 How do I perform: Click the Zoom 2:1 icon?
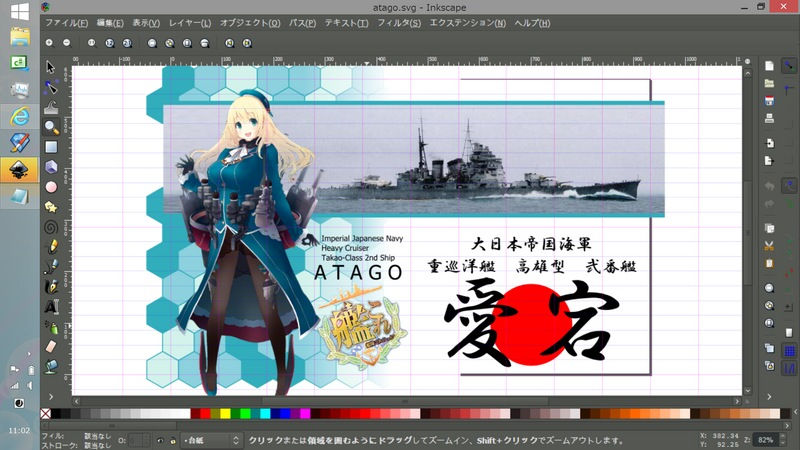click(x=127, y=43)
